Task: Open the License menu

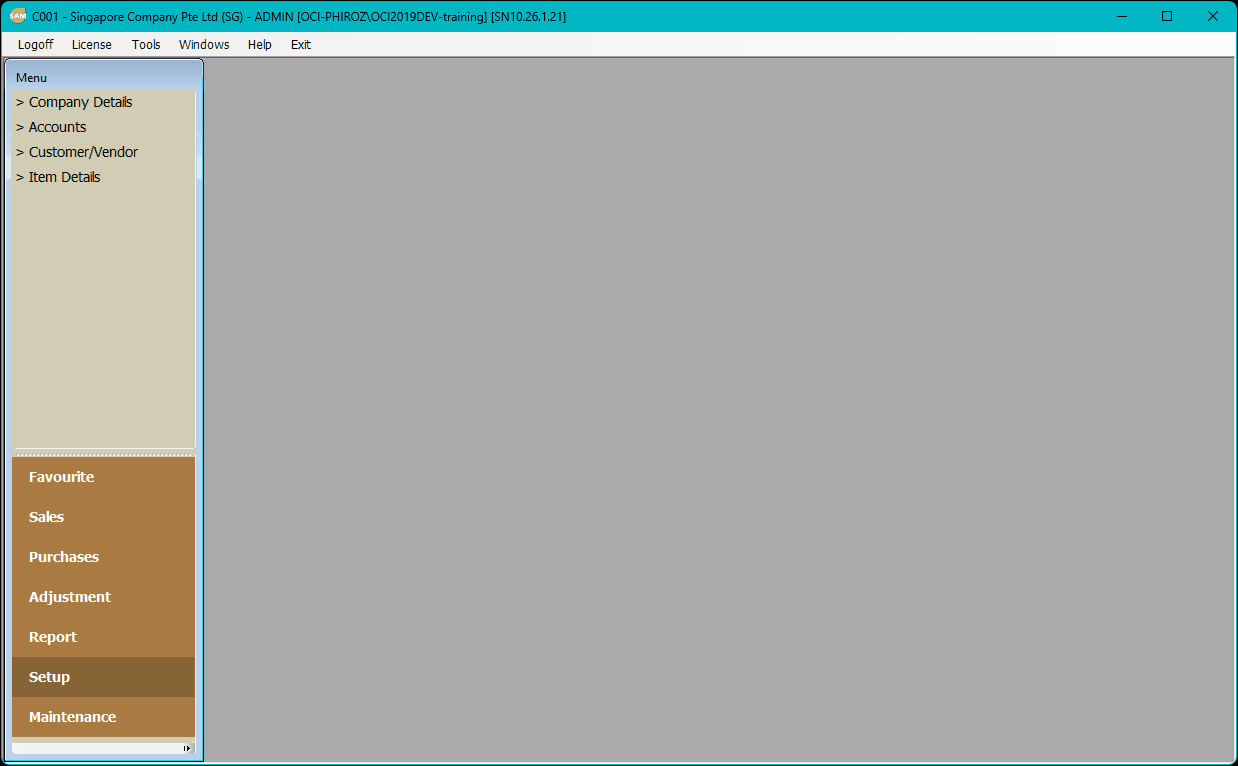Action: (92, 45)
